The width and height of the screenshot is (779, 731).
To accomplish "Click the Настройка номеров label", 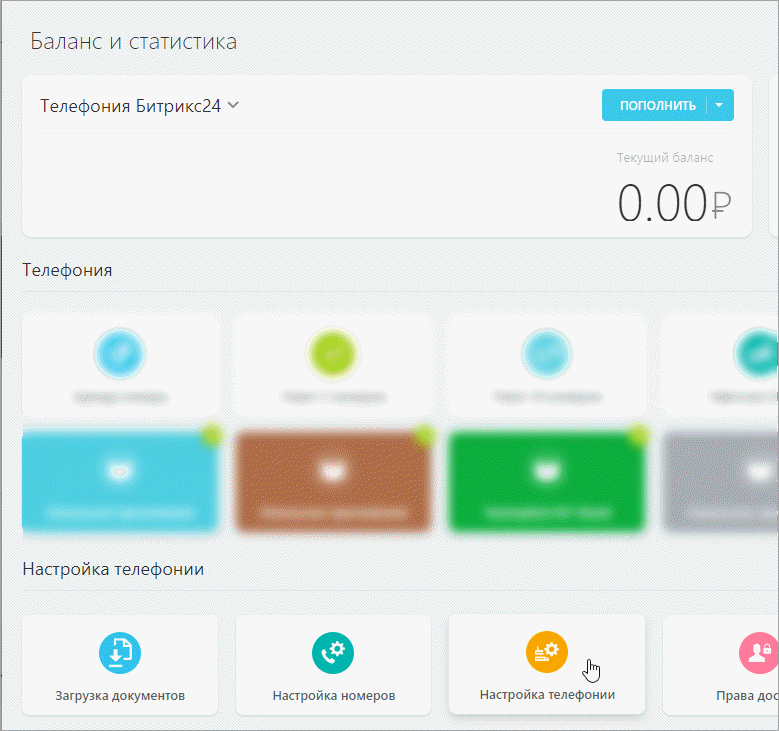I will (x=333, y=695).
